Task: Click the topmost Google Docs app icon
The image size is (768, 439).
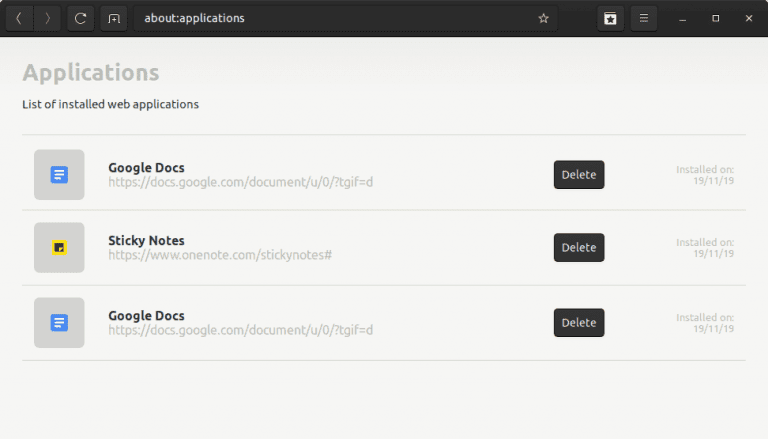Action: pos(59,175)
